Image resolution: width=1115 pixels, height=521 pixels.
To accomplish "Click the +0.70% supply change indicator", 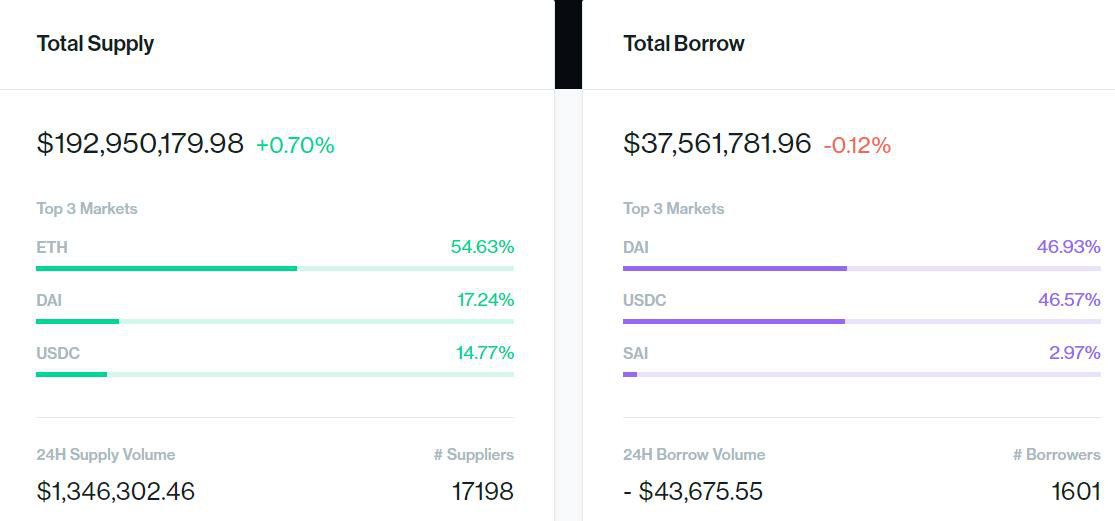I will [295, 146].
